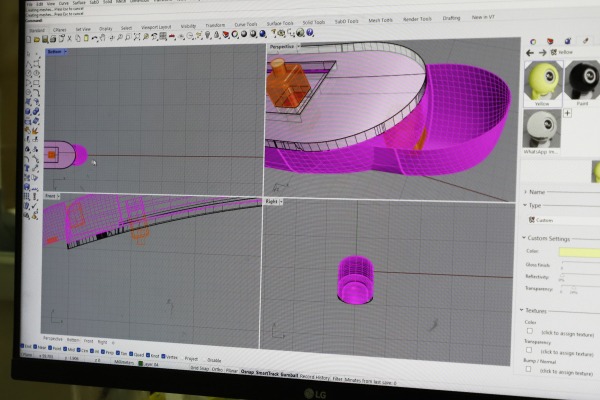The width and height of the screenshot is (600, 400).
Task: Click the yellow Color swatch
Action: [578, 253]
